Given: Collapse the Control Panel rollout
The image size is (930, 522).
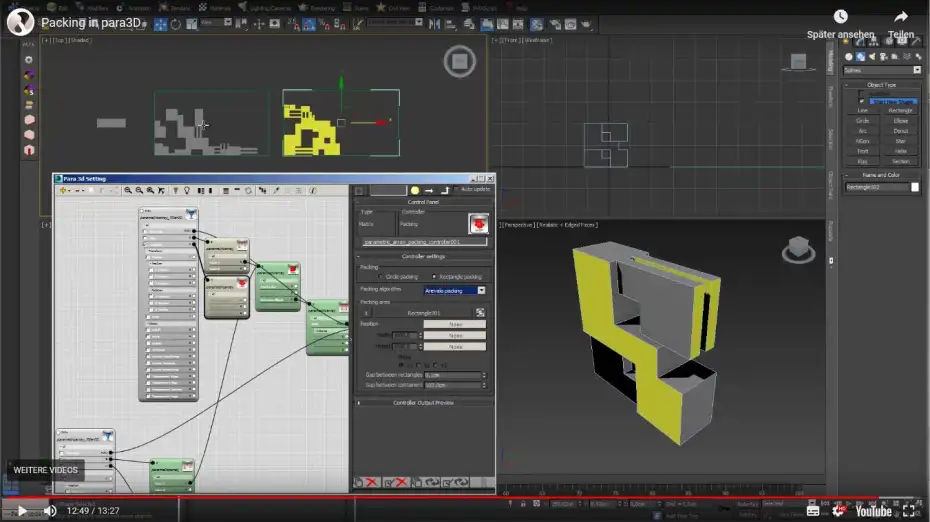Looking at the screenshot, I should pos(423,202).
